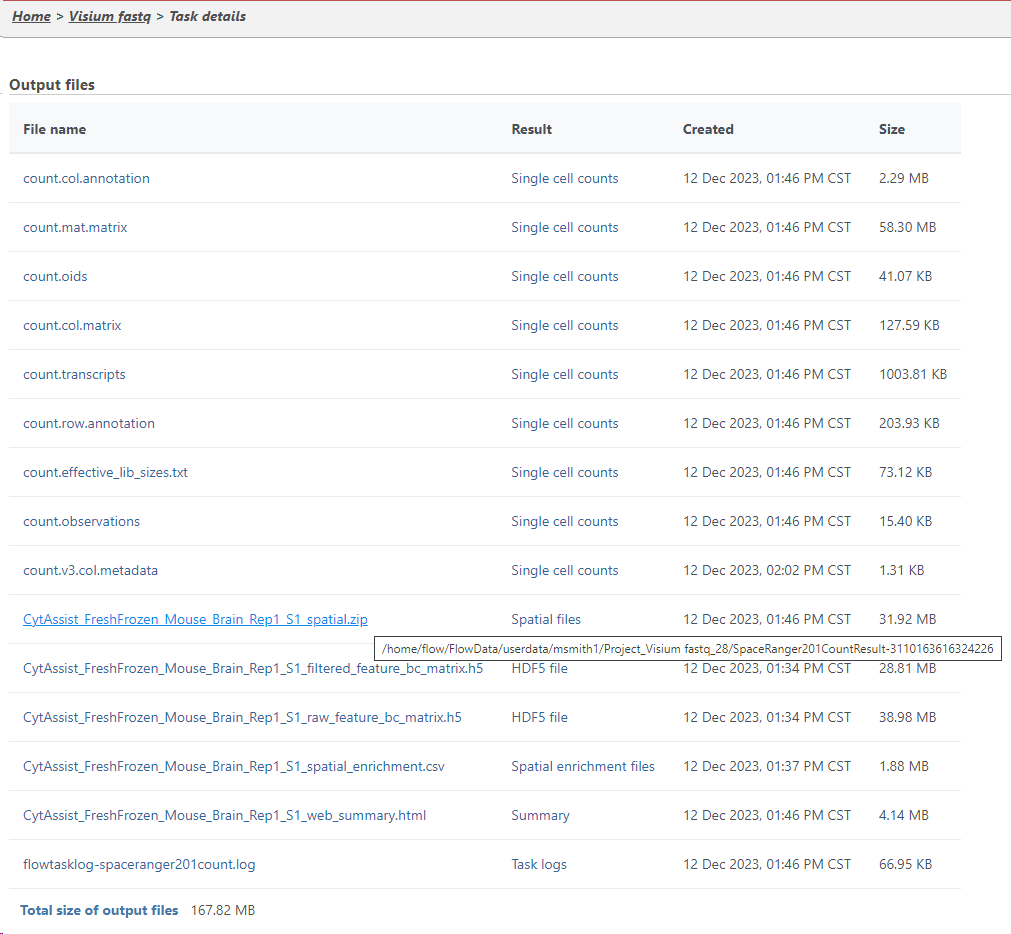The width and height of the screenshot is (1011, 934).
Task: Click Single cell counts result for count.col.annotation
Action: tap(564, 178)
